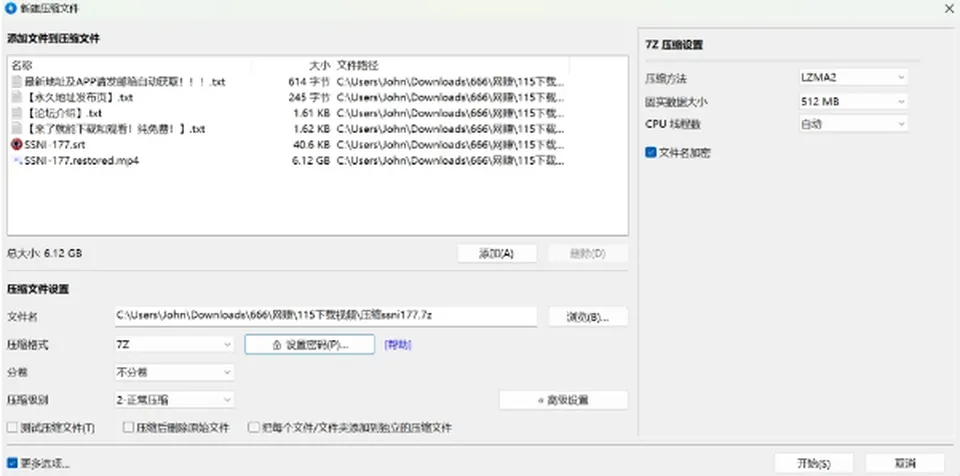Click the app icon in the title bar
The width and height of the screenshot is (960, 476).
click(10, 9)
